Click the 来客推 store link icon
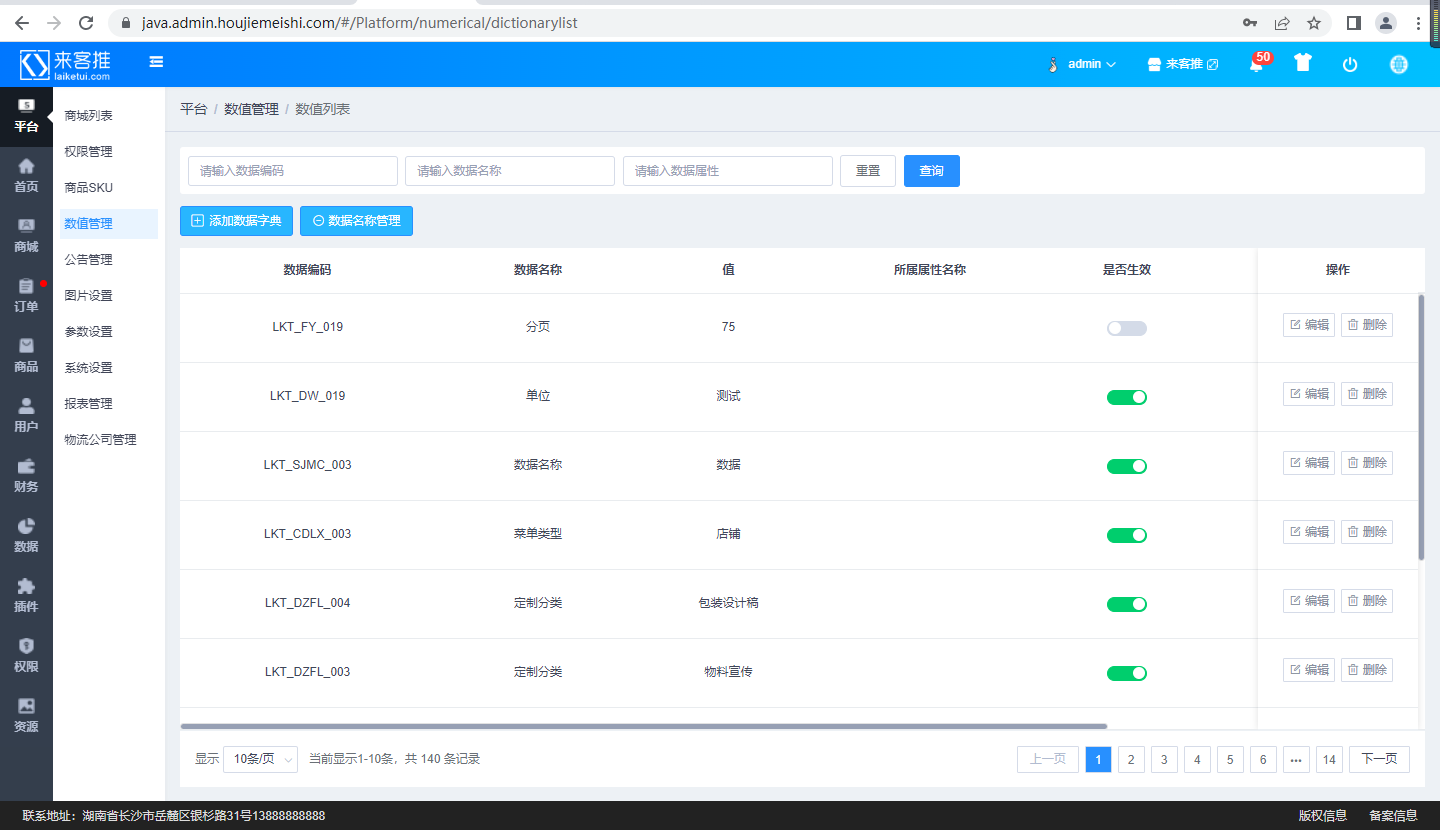 point(1183,64)
